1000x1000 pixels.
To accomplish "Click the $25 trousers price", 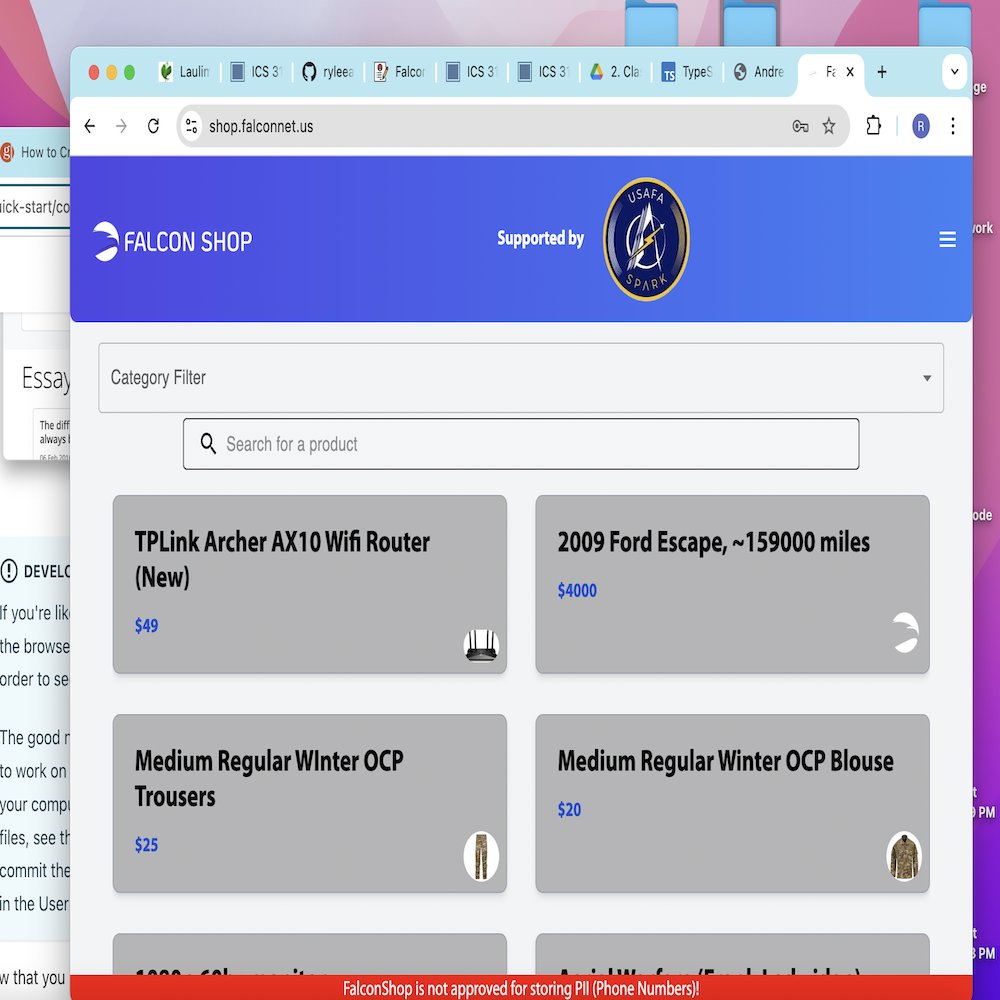I will [x=147, y=845].
